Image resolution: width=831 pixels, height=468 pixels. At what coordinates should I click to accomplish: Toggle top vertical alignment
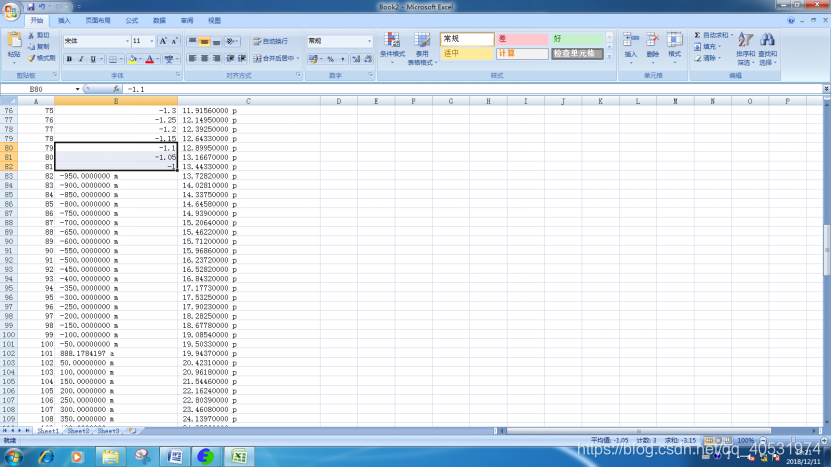pyautogui.click(x=192, y=41)
